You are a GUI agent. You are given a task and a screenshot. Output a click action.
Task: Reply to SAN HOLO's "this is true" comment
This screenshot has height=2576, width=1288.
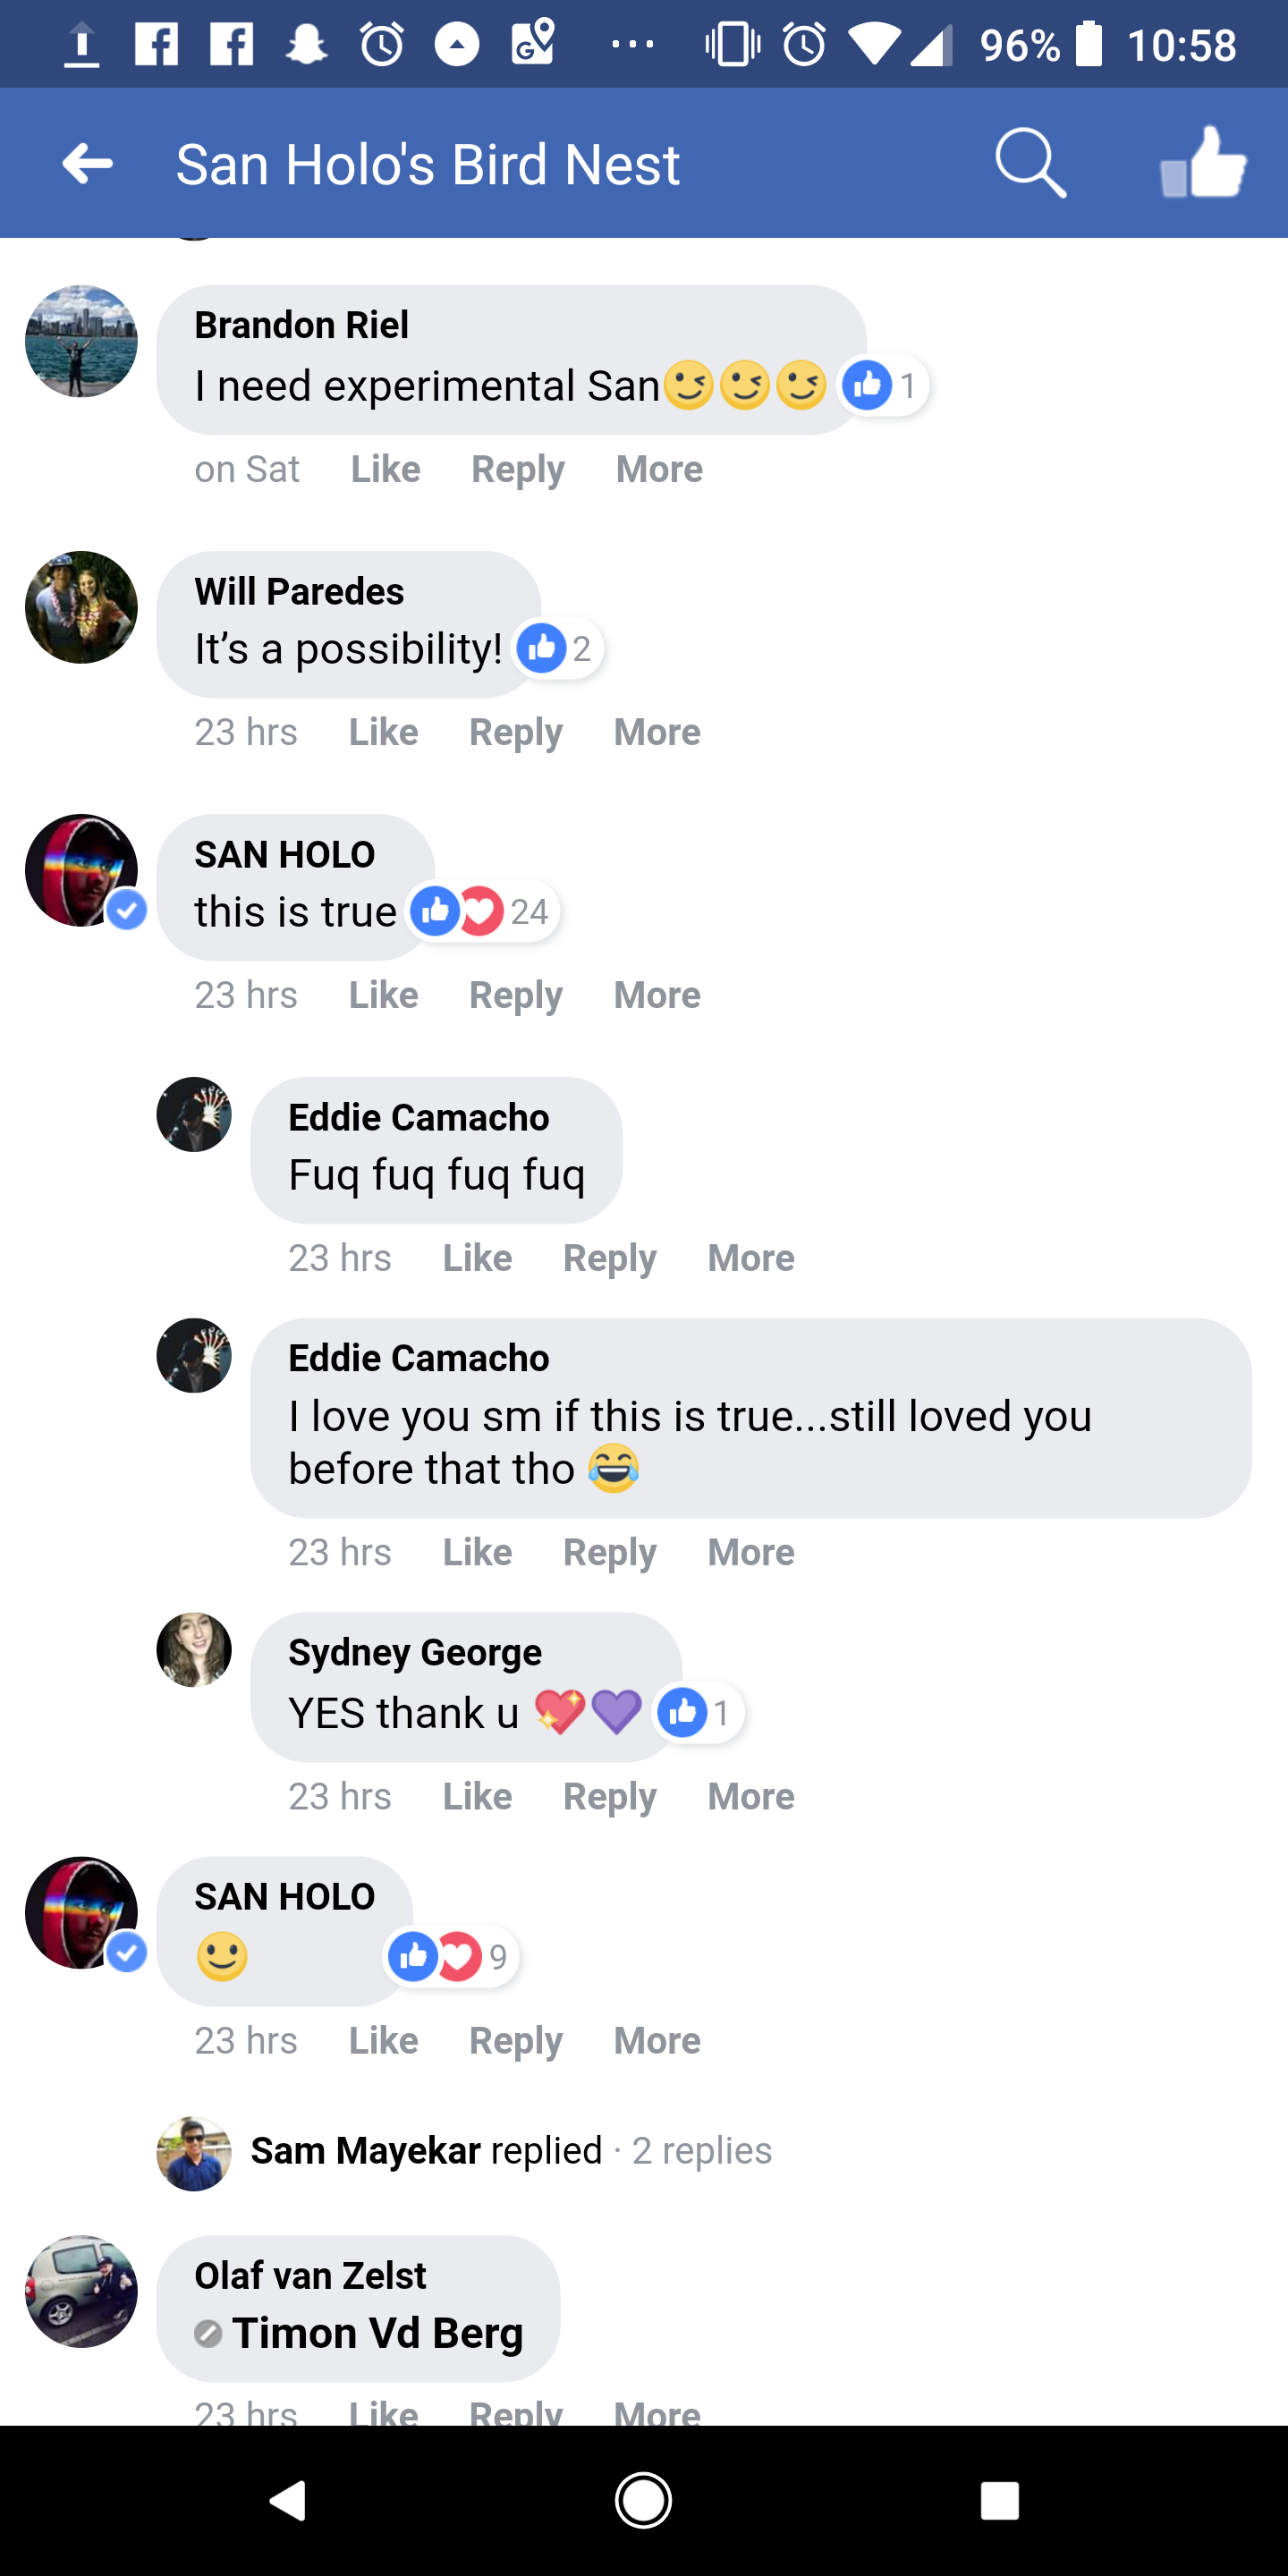[x=516, y=995]
